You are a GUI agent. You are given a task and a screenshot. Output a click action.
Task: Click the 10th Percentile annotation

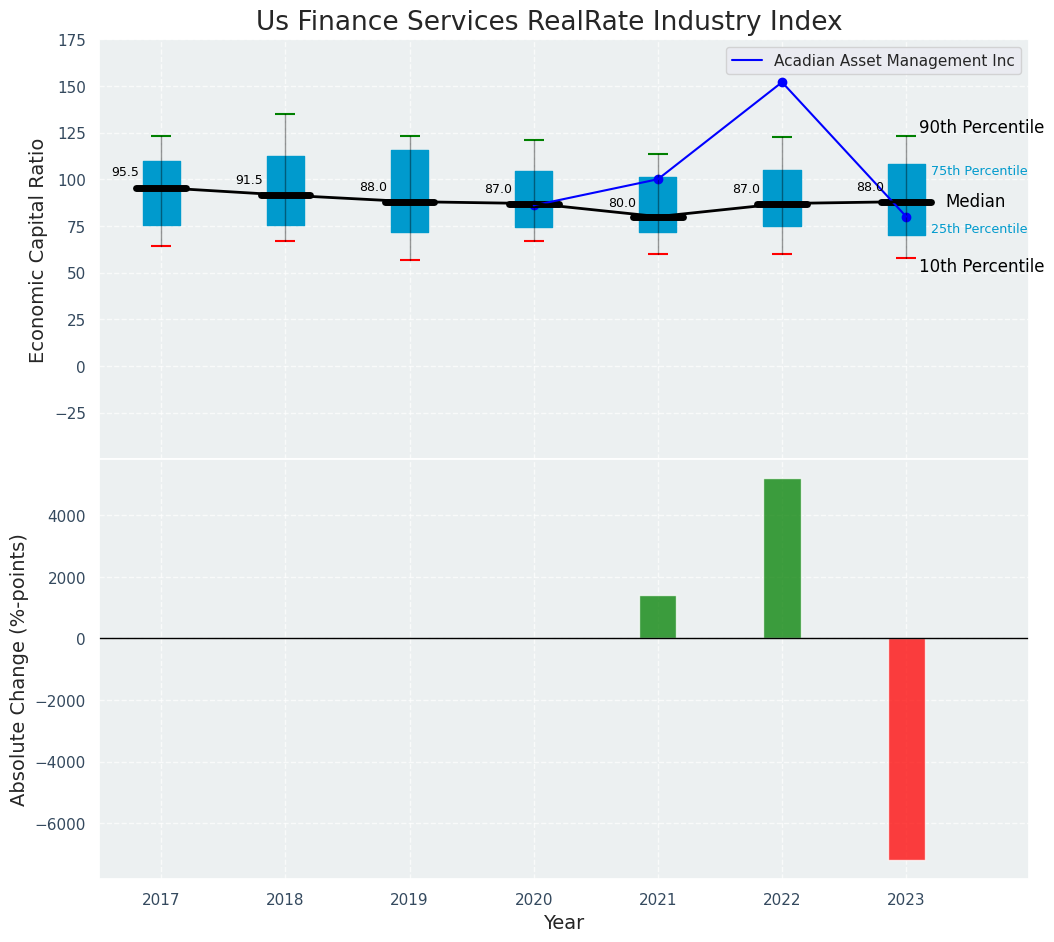980,266
